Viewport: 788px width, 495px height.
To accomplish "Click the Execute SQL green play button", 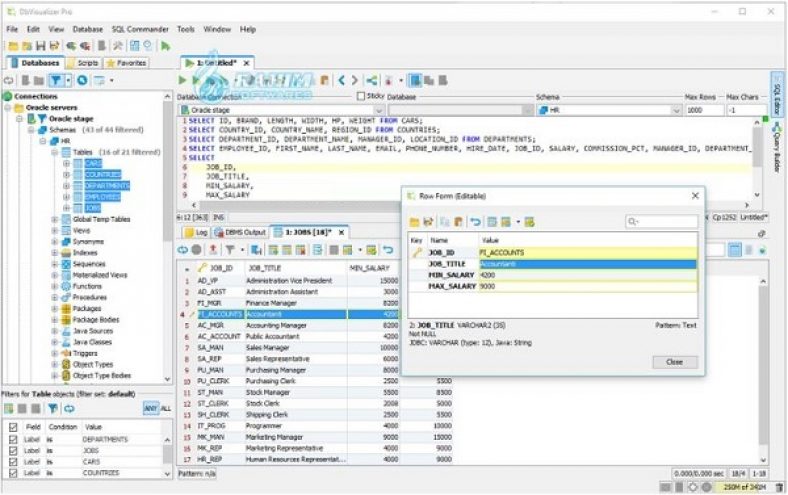I will (183, 79).
